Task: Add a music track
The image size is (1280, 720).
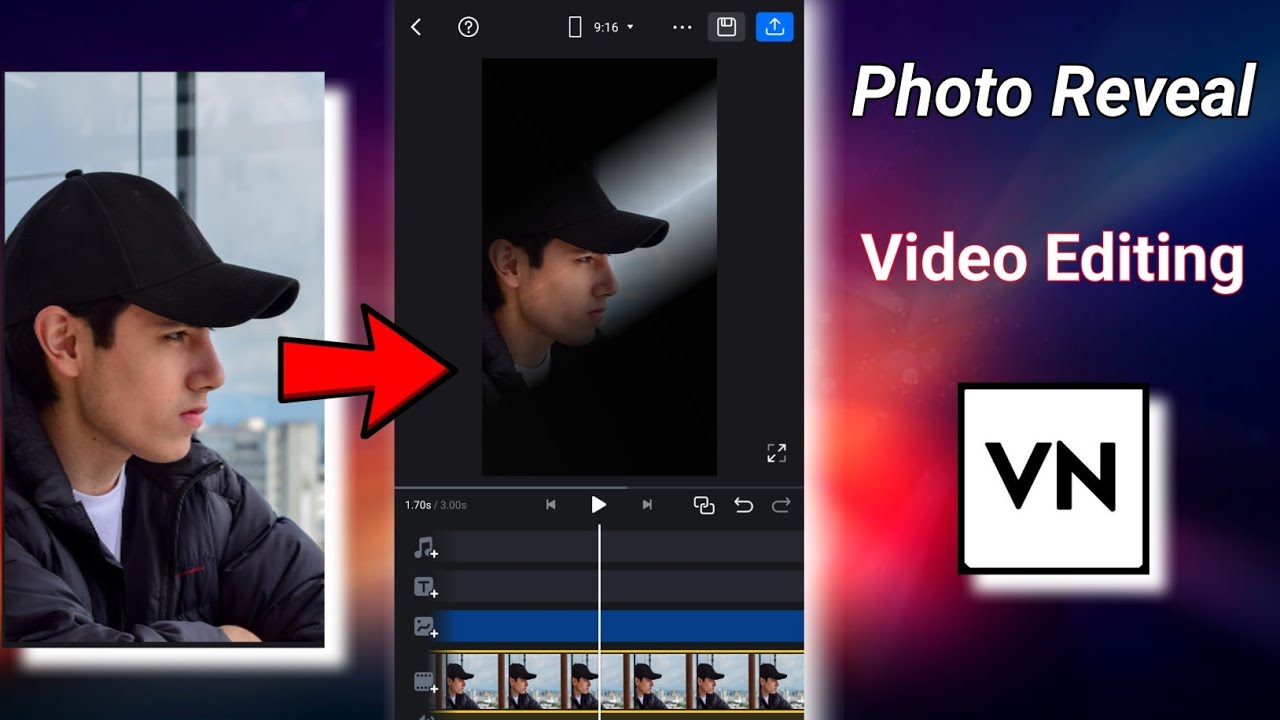Action: [426, 547]
